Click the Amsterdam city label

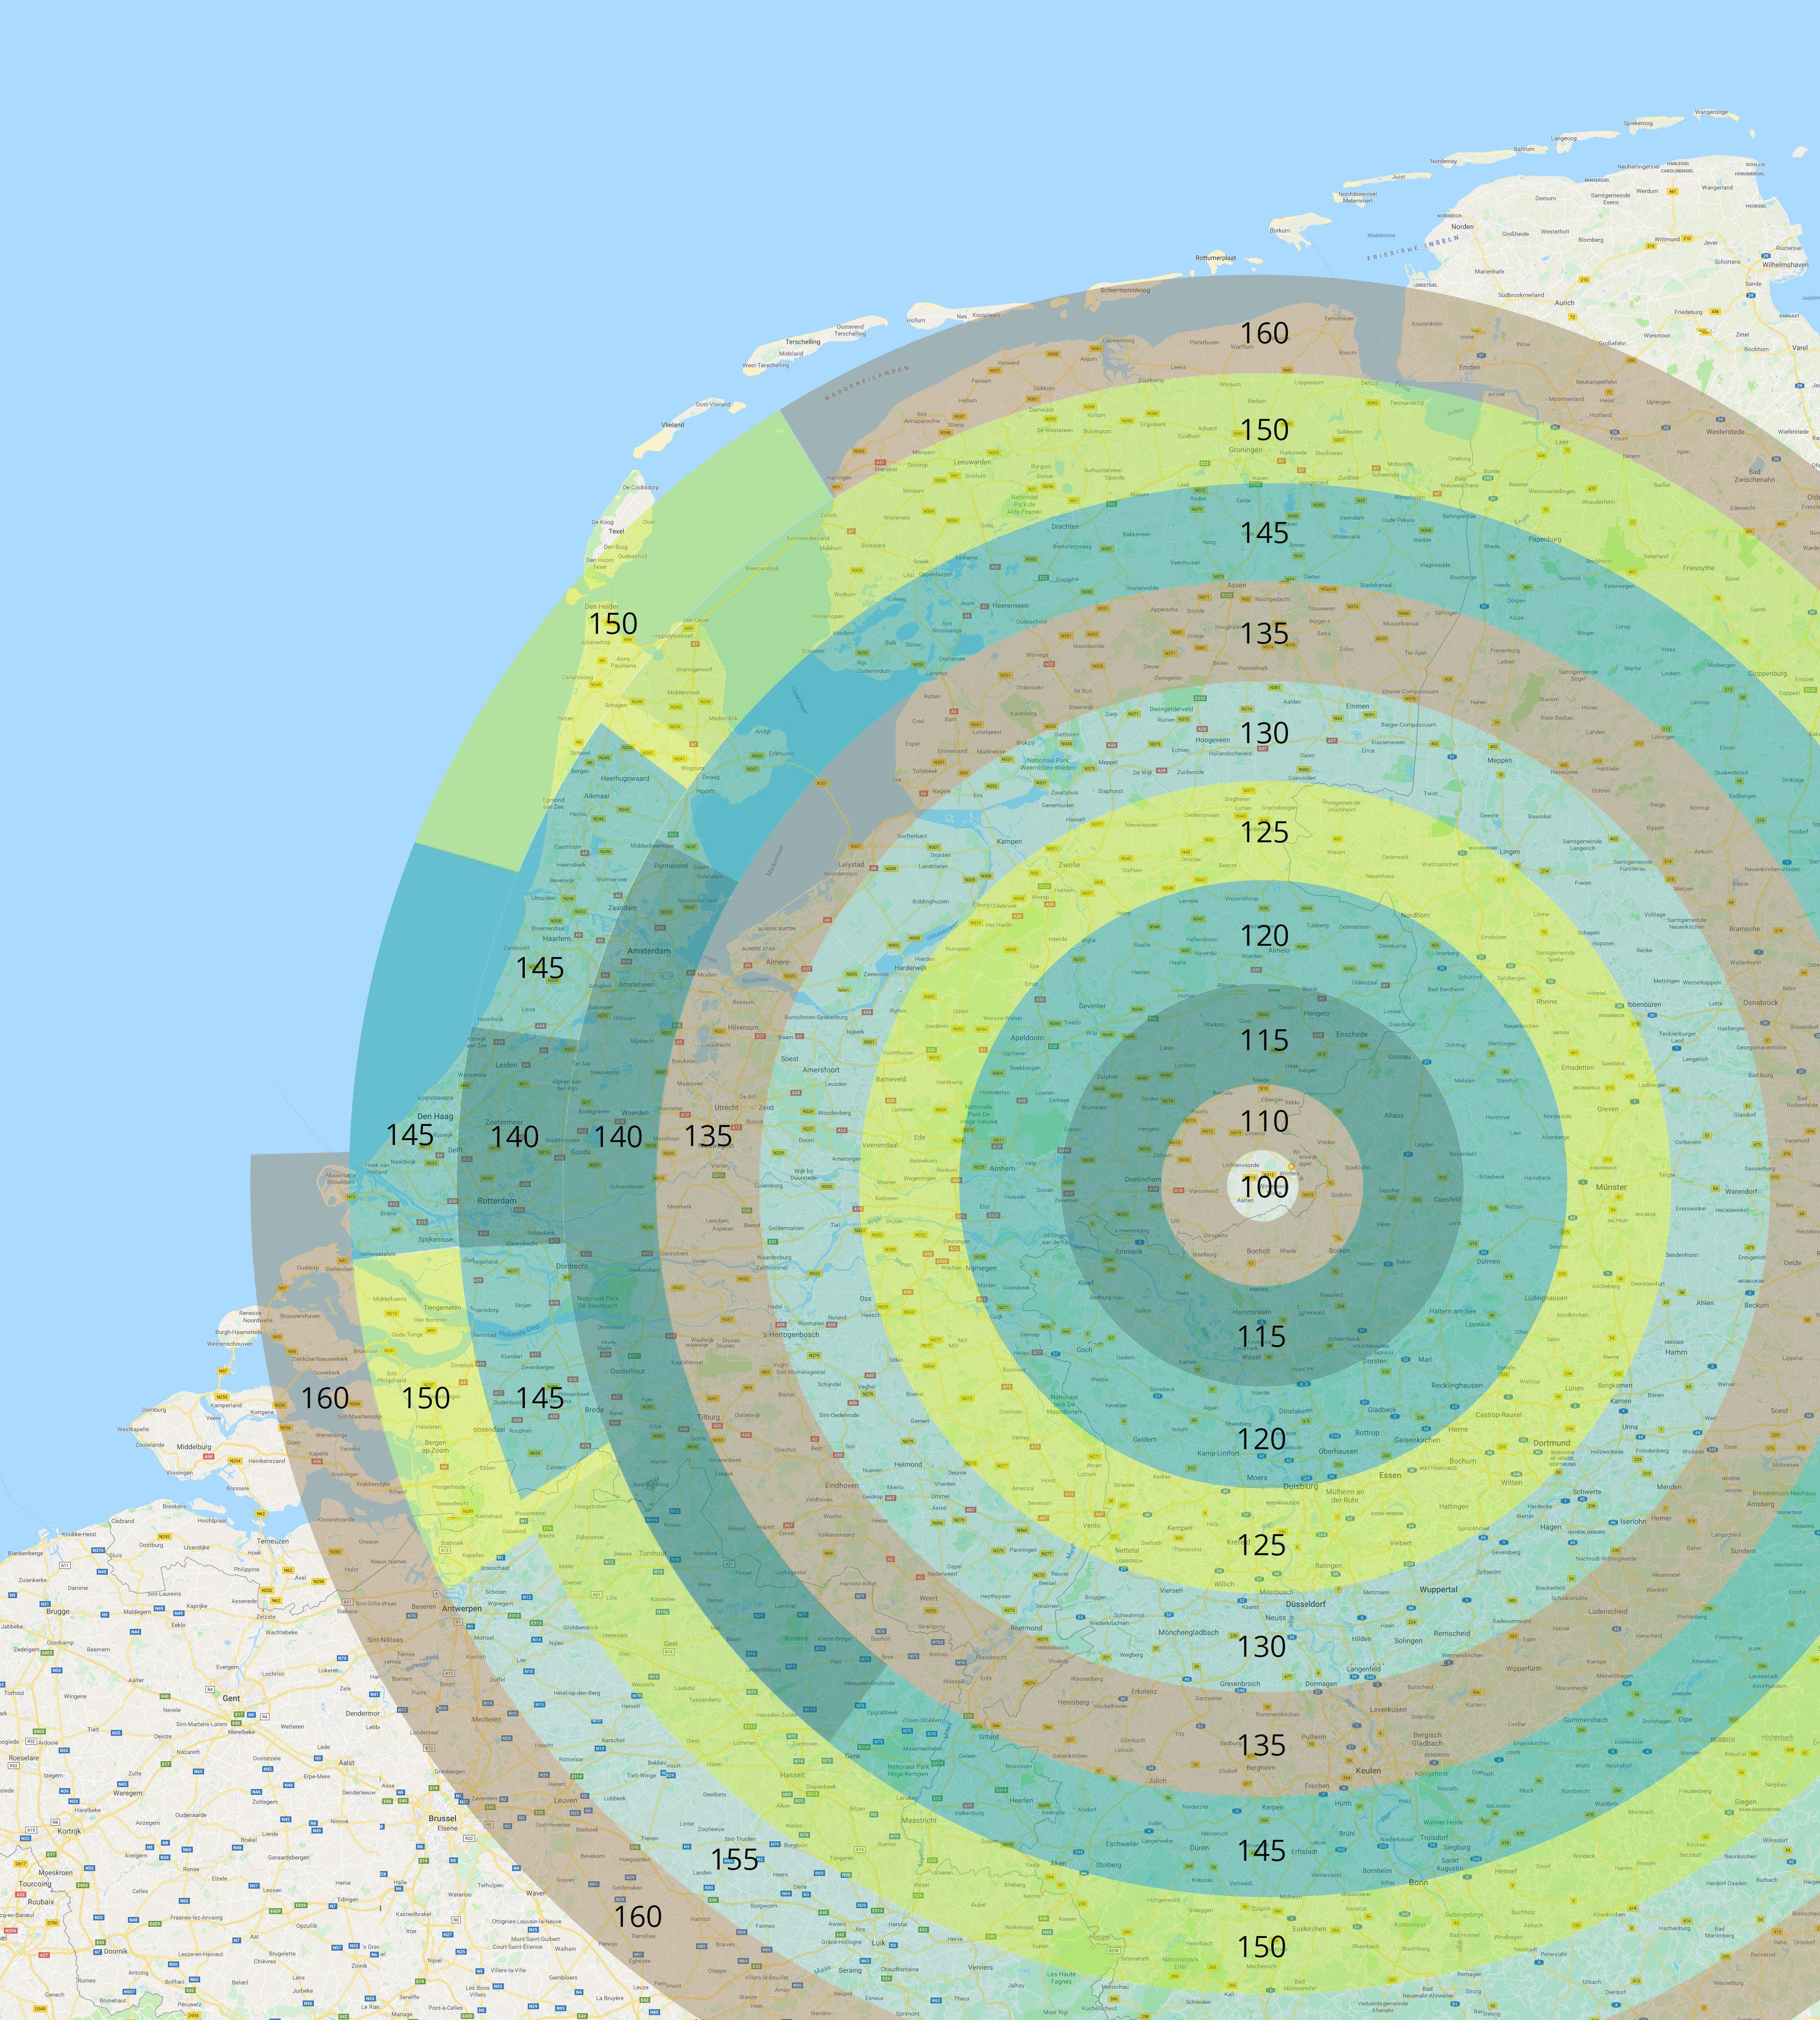(x=649, y=951)
